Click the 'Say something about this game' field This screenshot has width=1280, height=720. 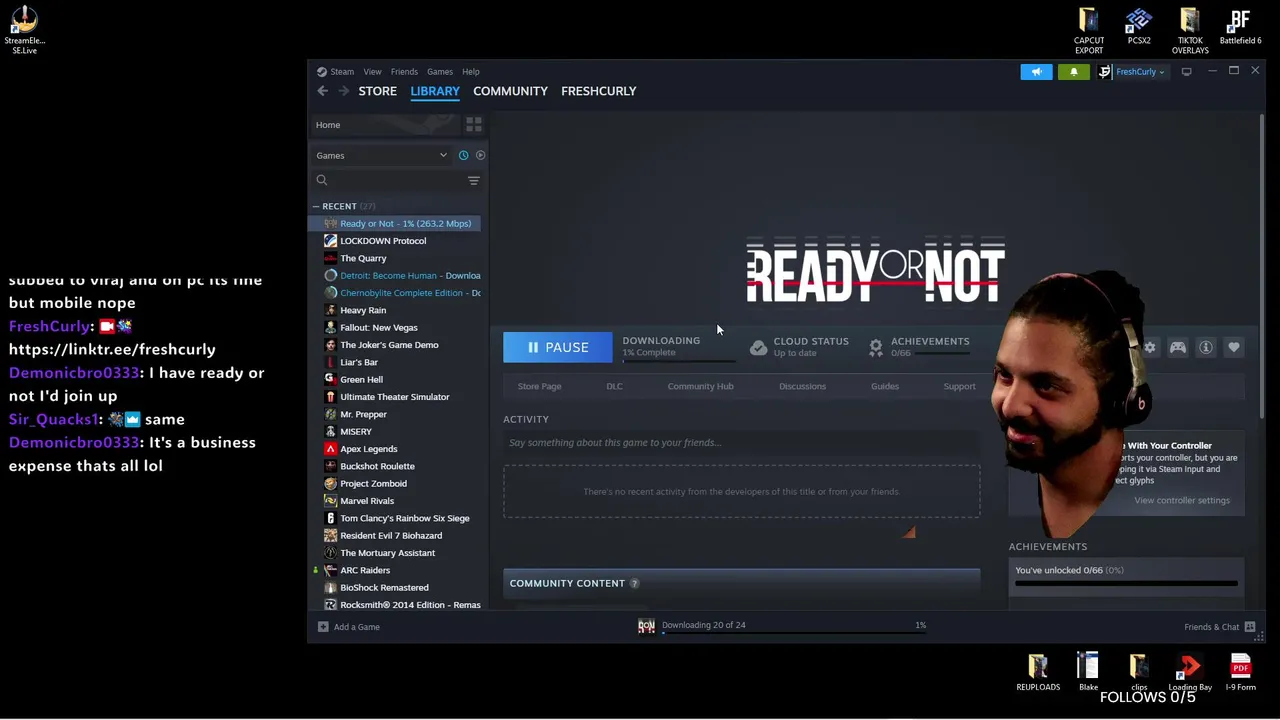(741, 442)
